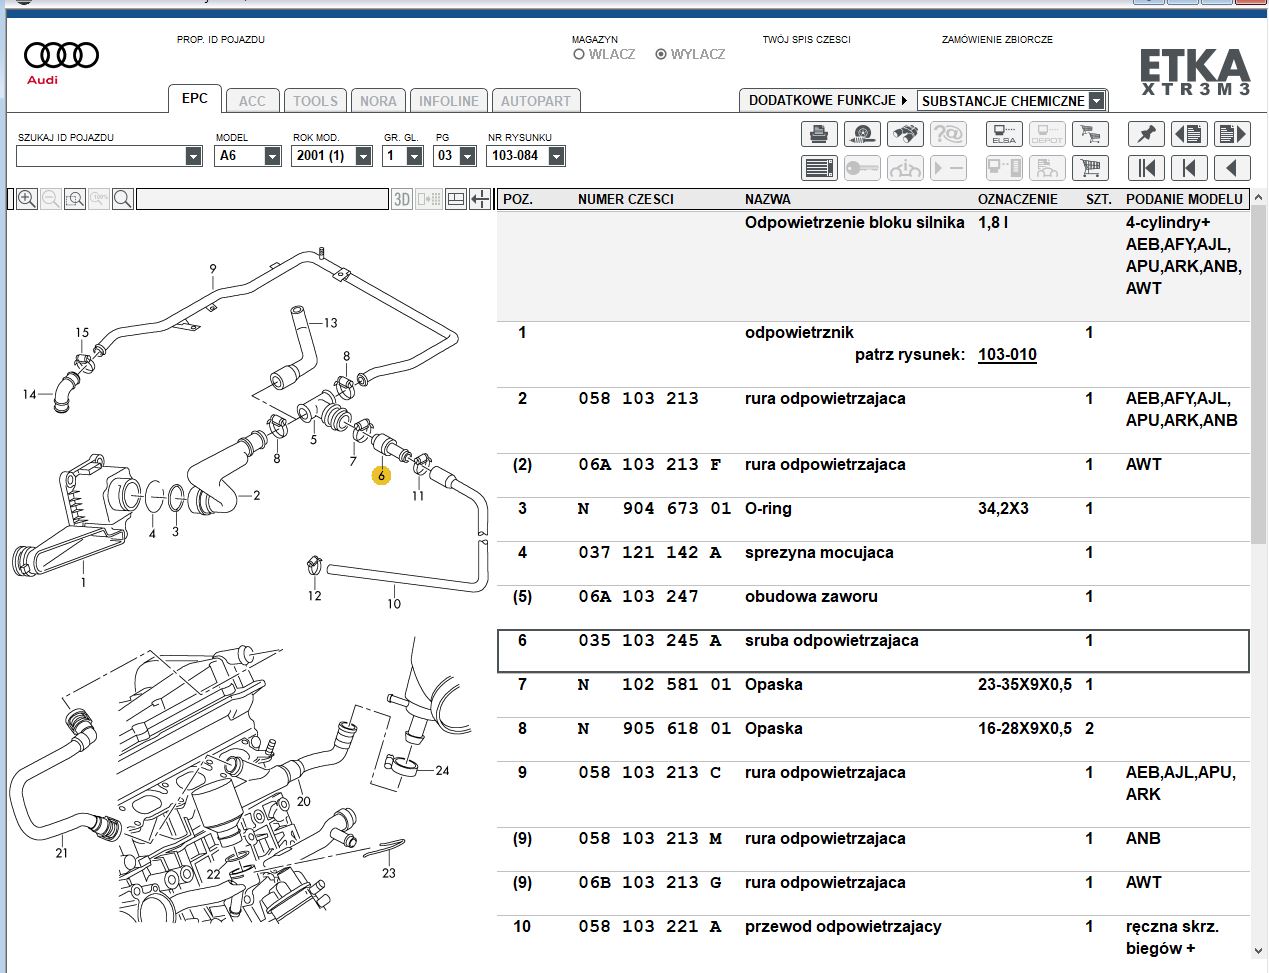Open the NR RYSUNKU 103-084 dropdown
Screen dimensions: 1269x973
point(557,156)
